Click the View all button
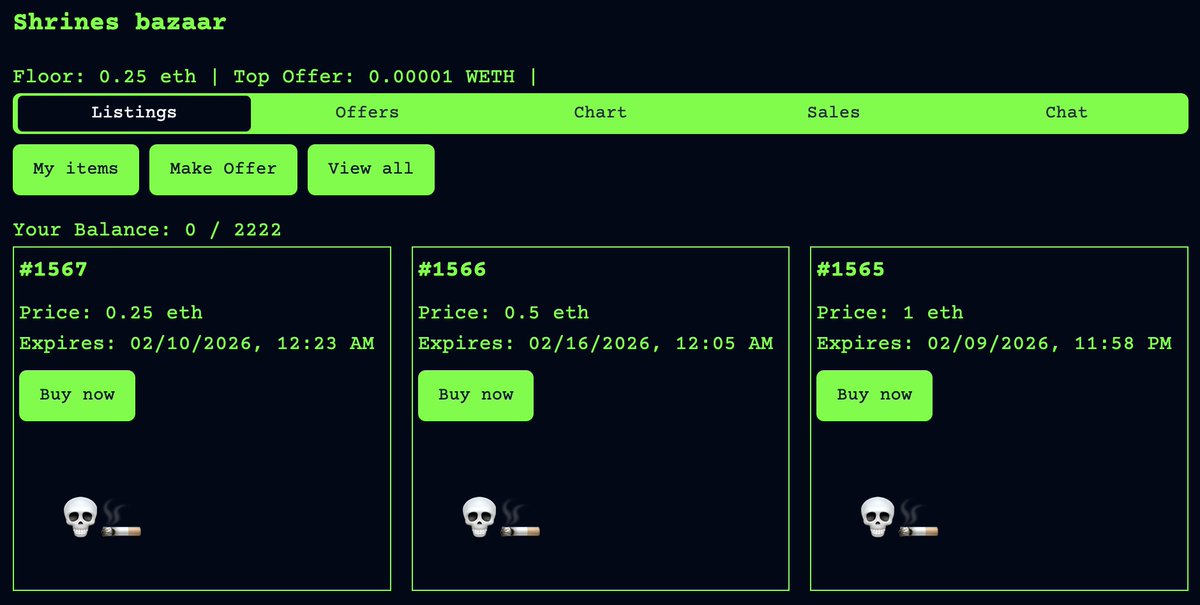This screenshot has width=1200, height=605. coord(371,169)
